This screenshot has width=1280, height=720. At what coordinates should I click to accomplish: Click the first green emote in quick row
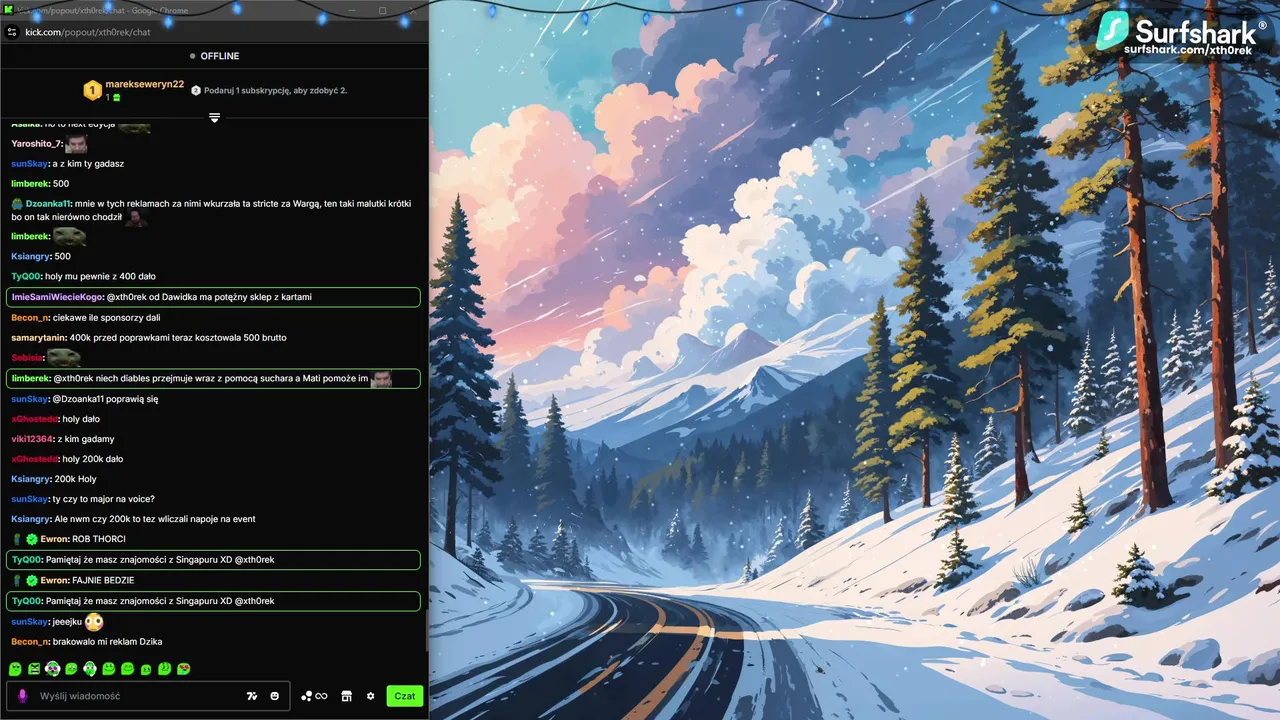coord(15,669)
